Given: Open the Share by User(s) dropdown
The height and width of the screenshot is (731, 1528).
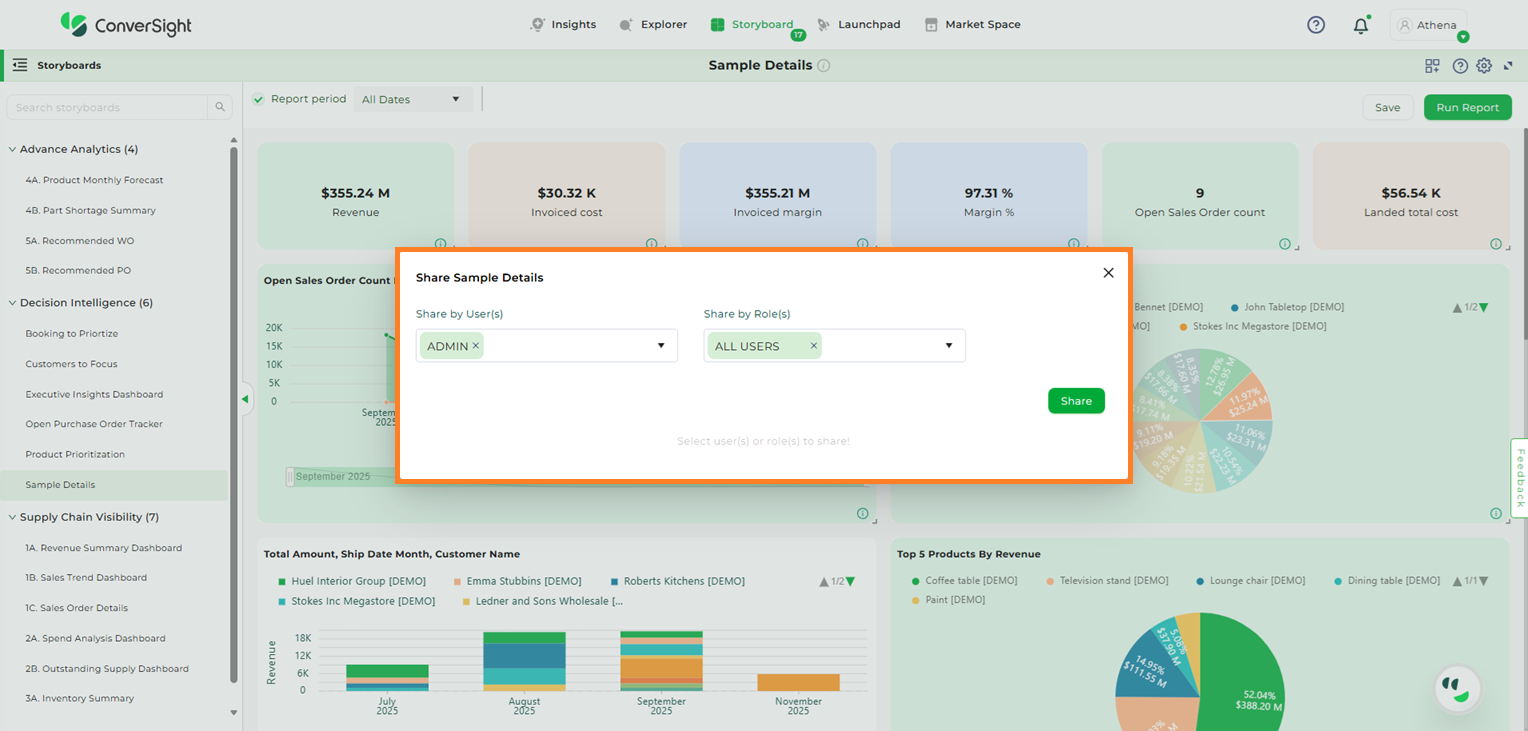Looking at the screenshot, I should pyautogui.click(x=661, y=346).
